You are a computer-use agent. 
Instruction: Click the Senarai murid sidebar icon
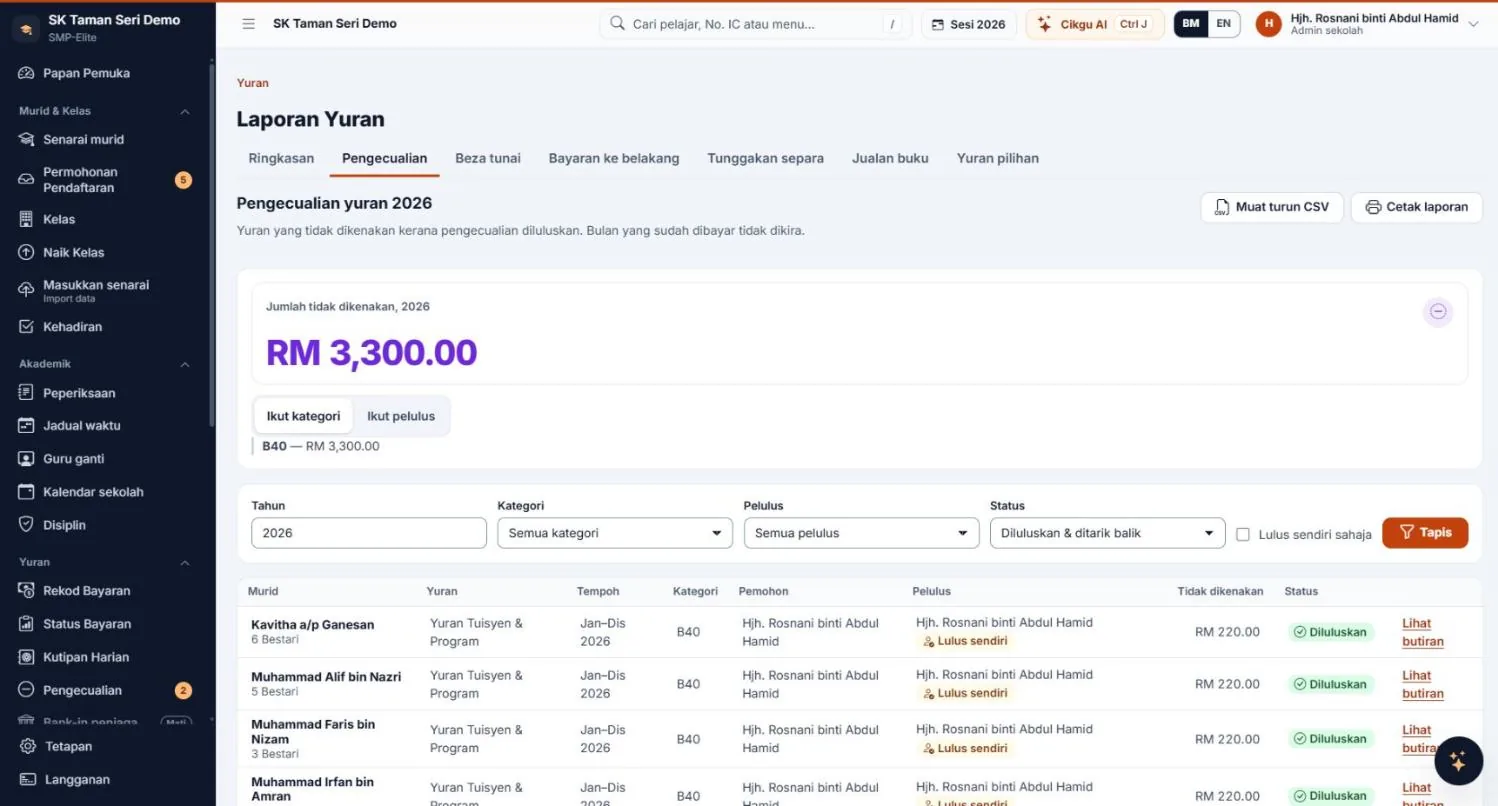27,139
